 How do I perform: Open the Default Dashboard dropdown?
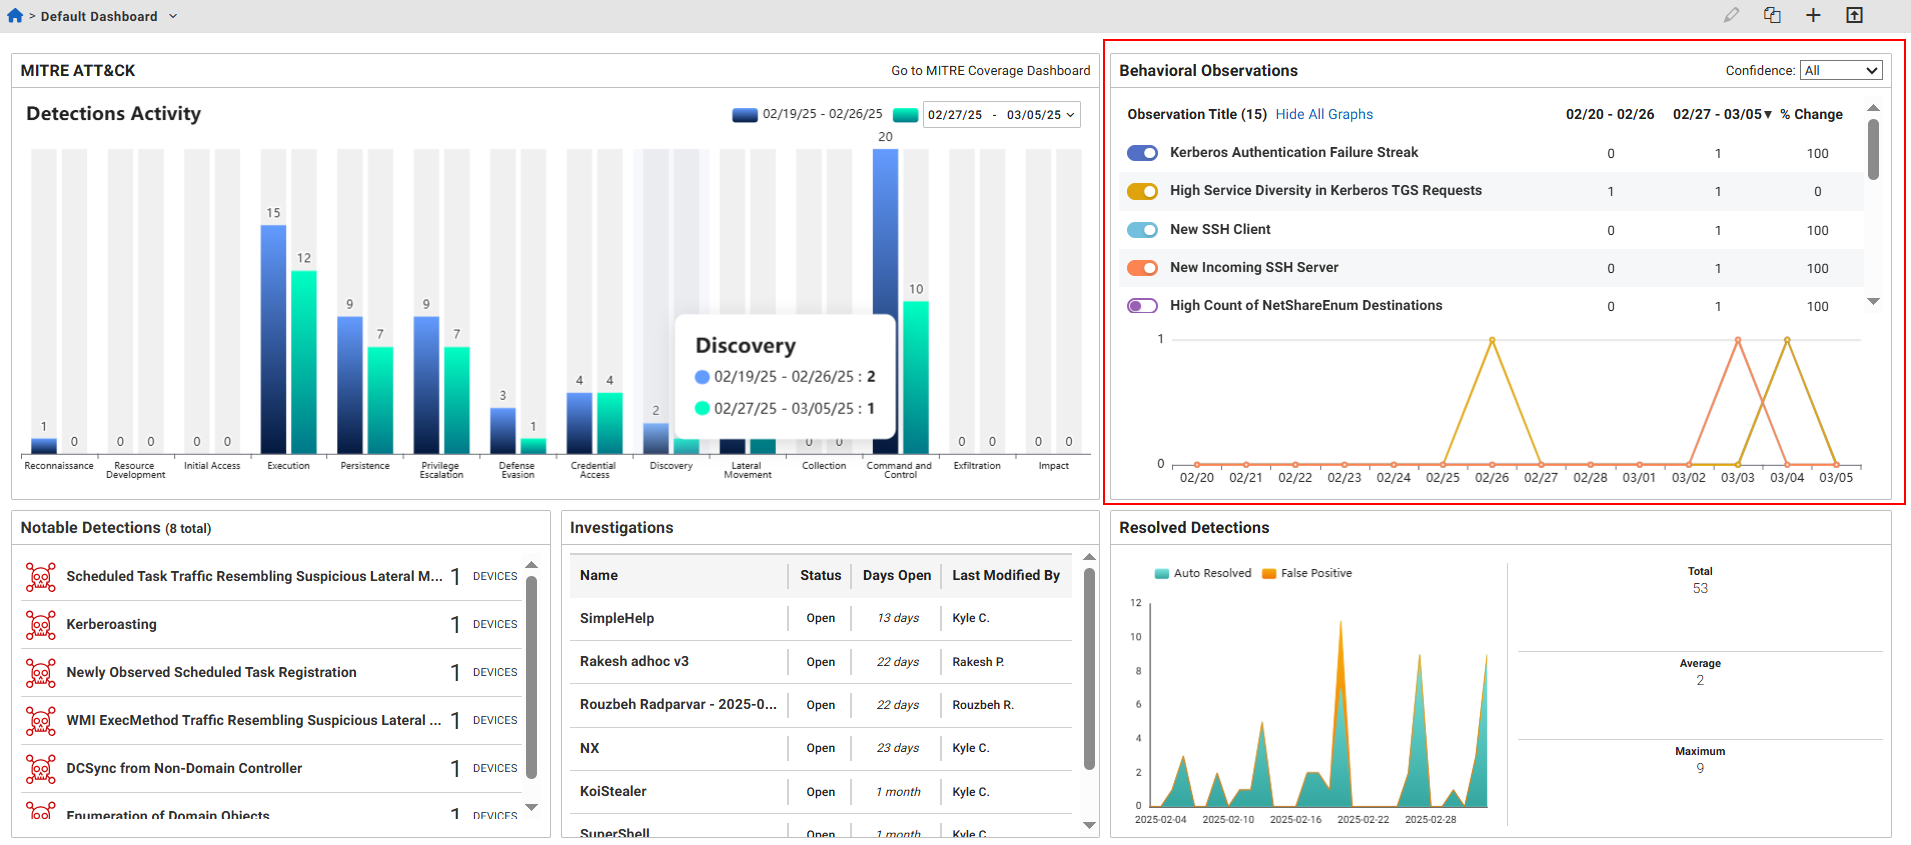coord(173,17)
